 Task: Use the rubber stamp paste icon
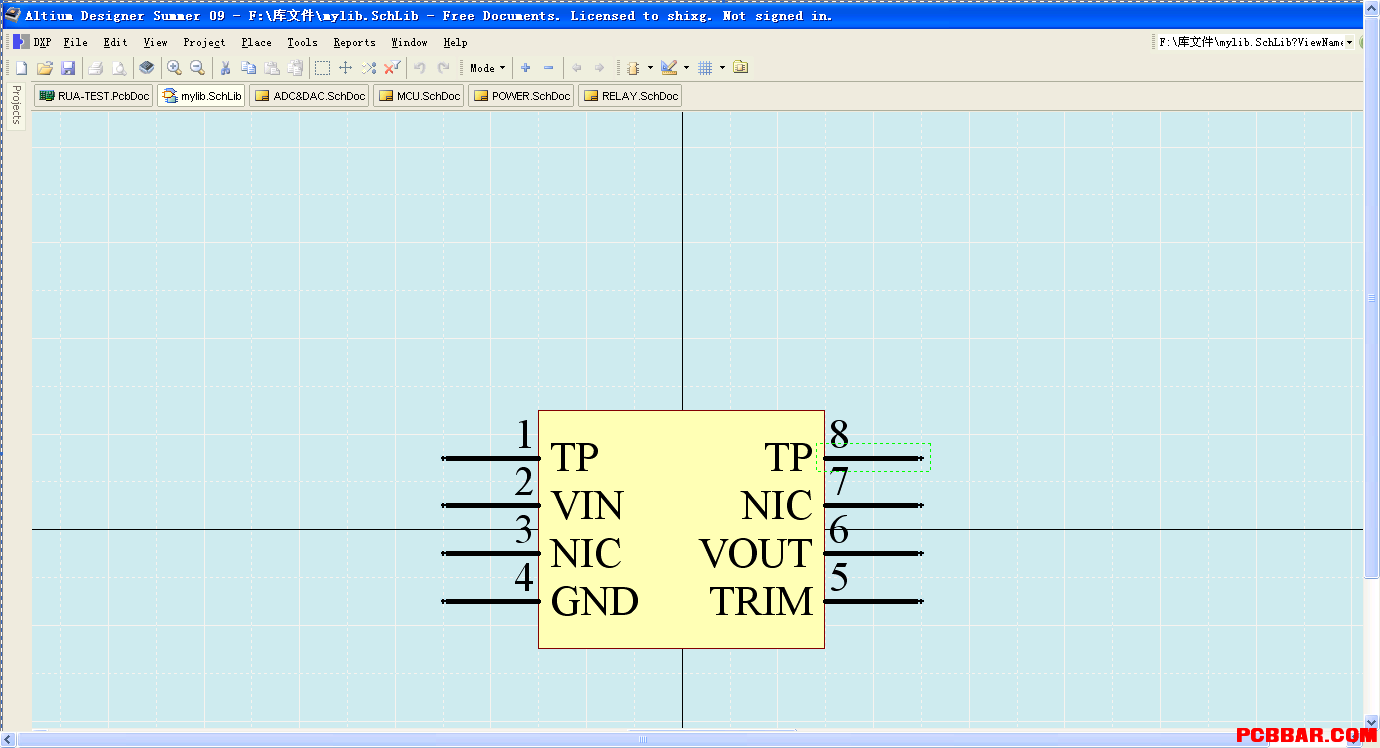(x=295, y=68)
